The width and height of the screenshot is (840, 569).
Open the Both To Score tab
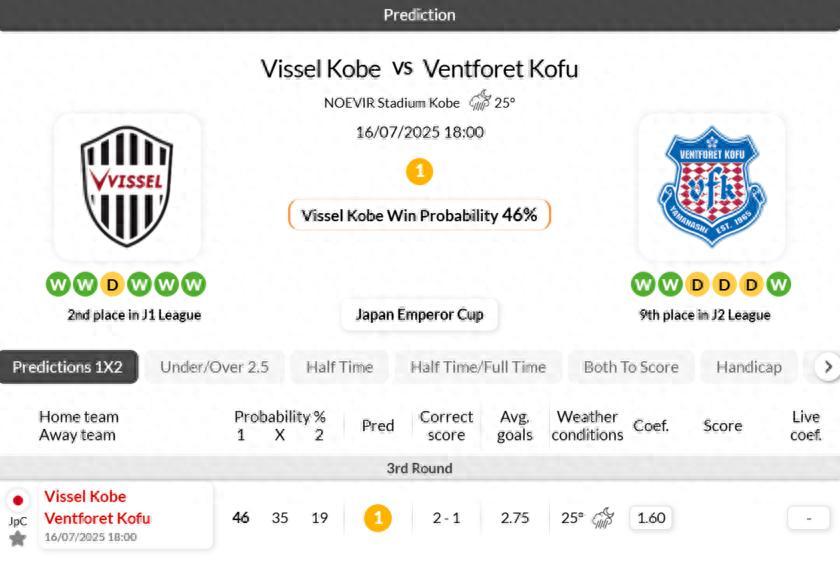(x=630, y=367)
